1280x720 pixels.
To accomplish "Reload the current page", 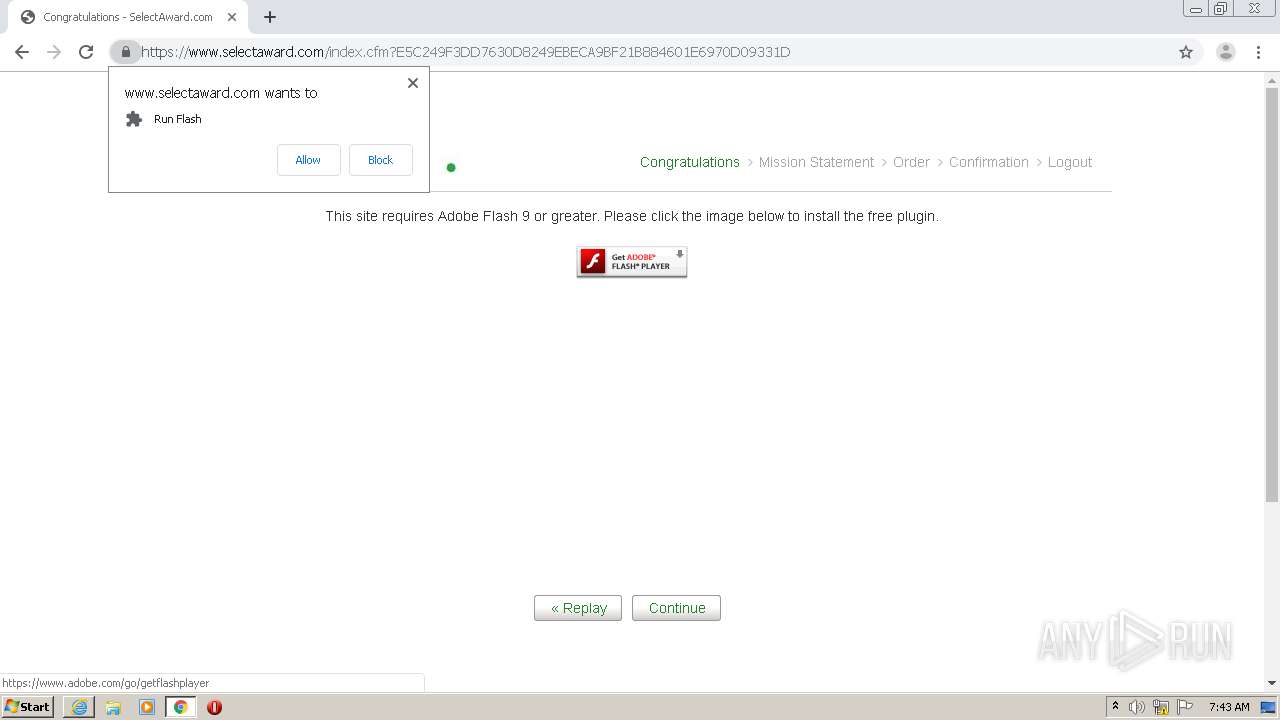I will [86, 52].
